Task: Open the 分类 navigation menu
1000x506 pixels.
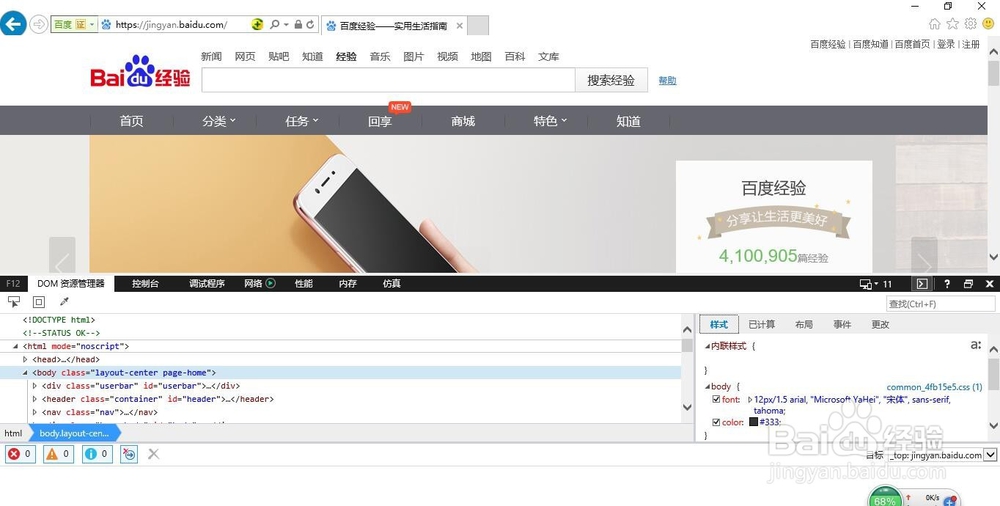Action: point(219,121)
